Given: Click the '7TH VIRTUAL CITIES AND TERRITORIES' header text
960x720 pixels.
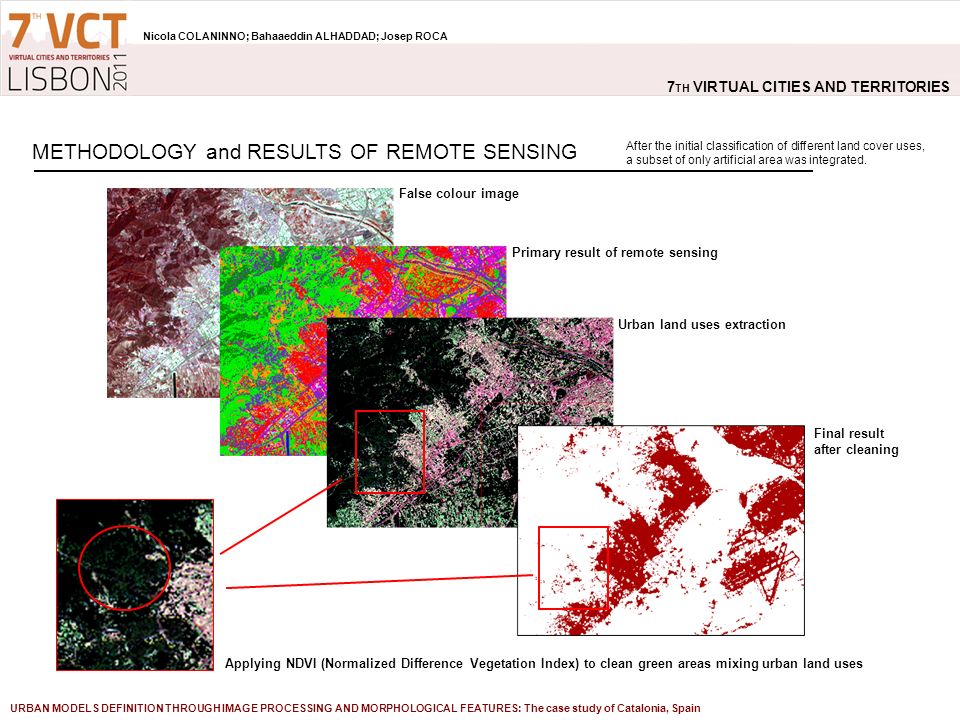Looking at the screenshot, I should pyautogui.click(x=808, y=87).
